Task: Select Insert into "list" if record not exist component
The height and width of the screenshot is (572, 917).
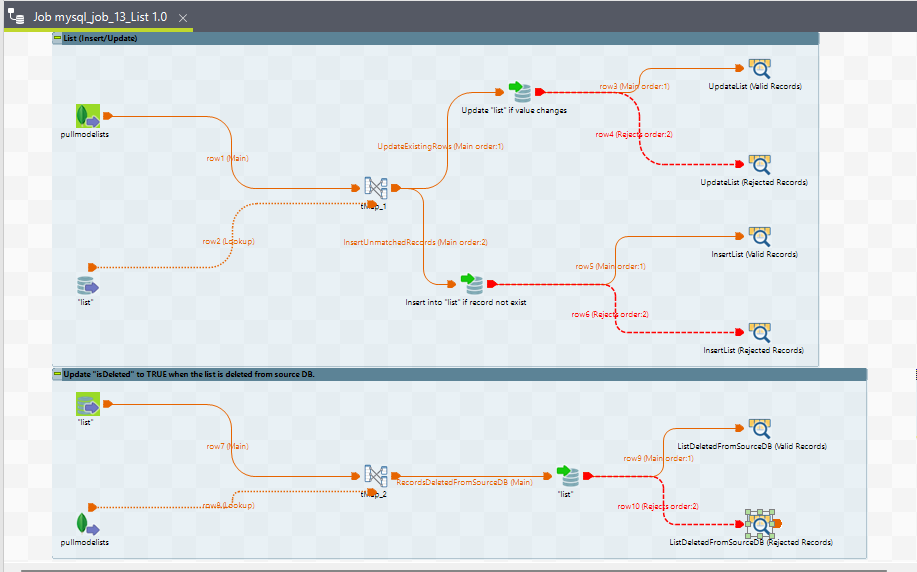Action: [472, 284]
